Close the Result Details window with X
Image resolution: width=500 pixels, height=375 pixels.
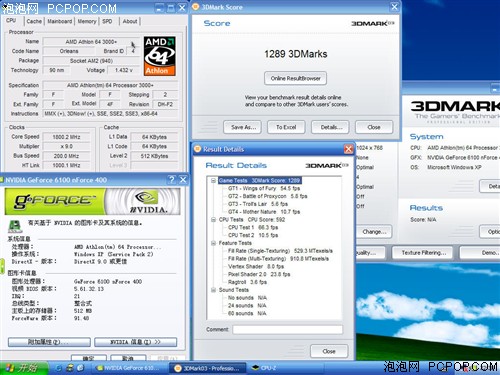click(x=348, y=149)
